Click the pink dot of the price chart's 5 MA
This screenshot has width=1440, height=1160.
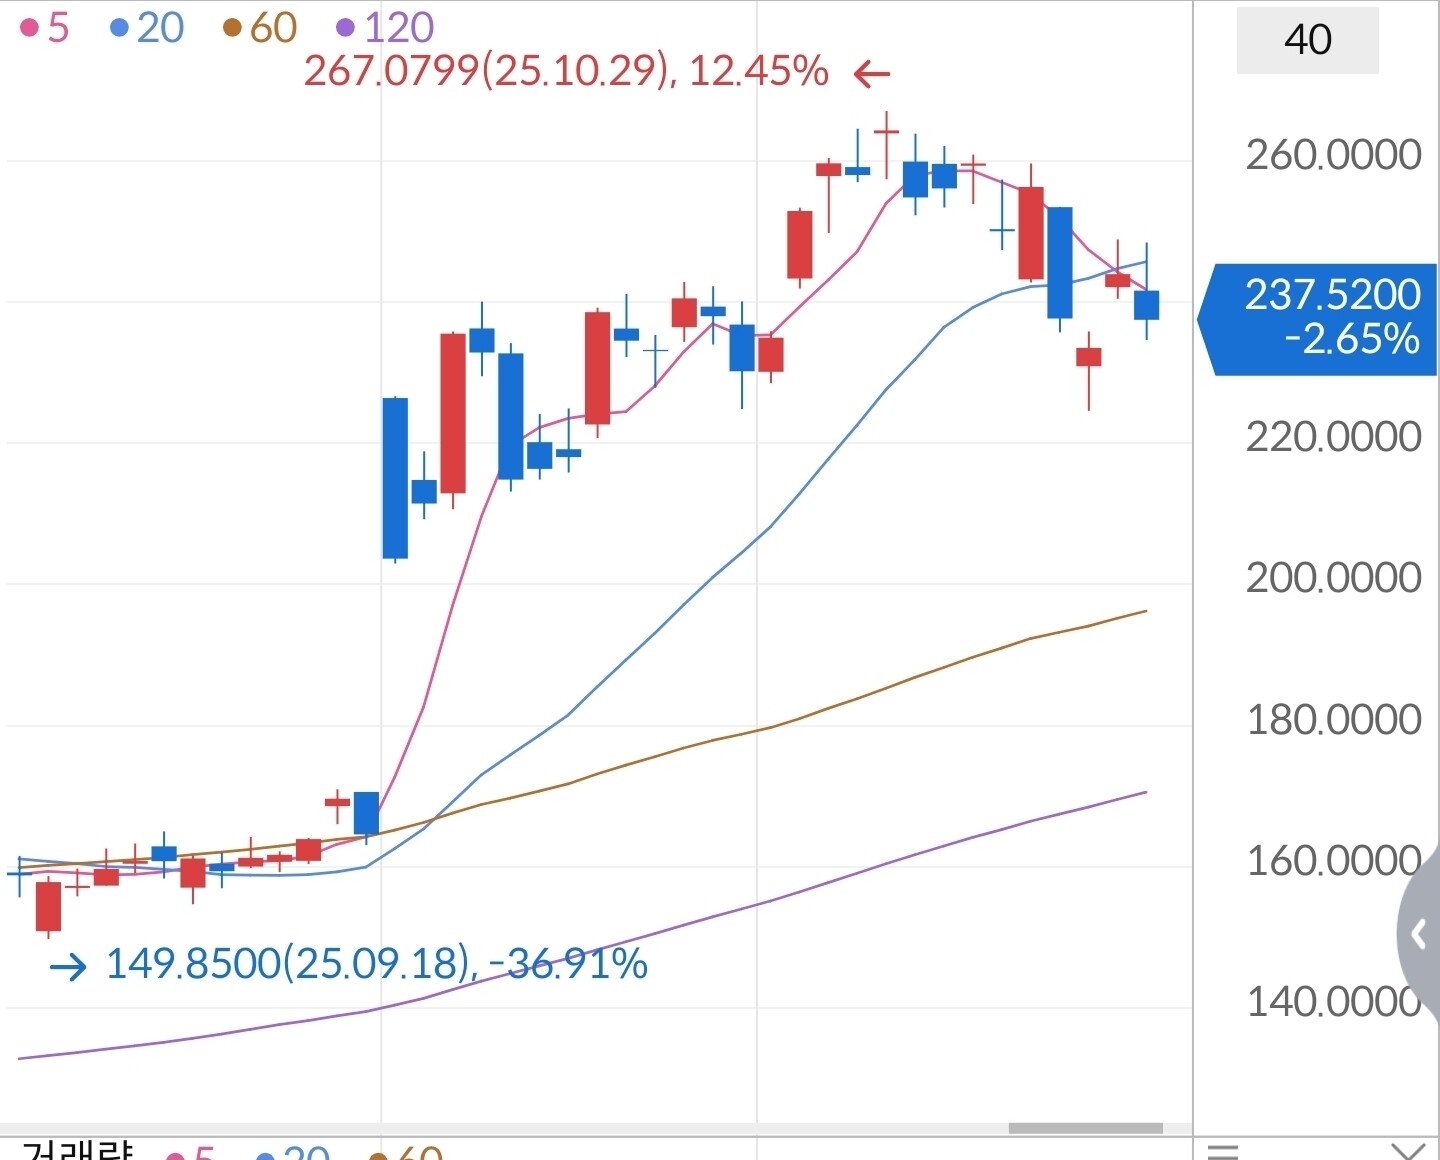(29, 28)
